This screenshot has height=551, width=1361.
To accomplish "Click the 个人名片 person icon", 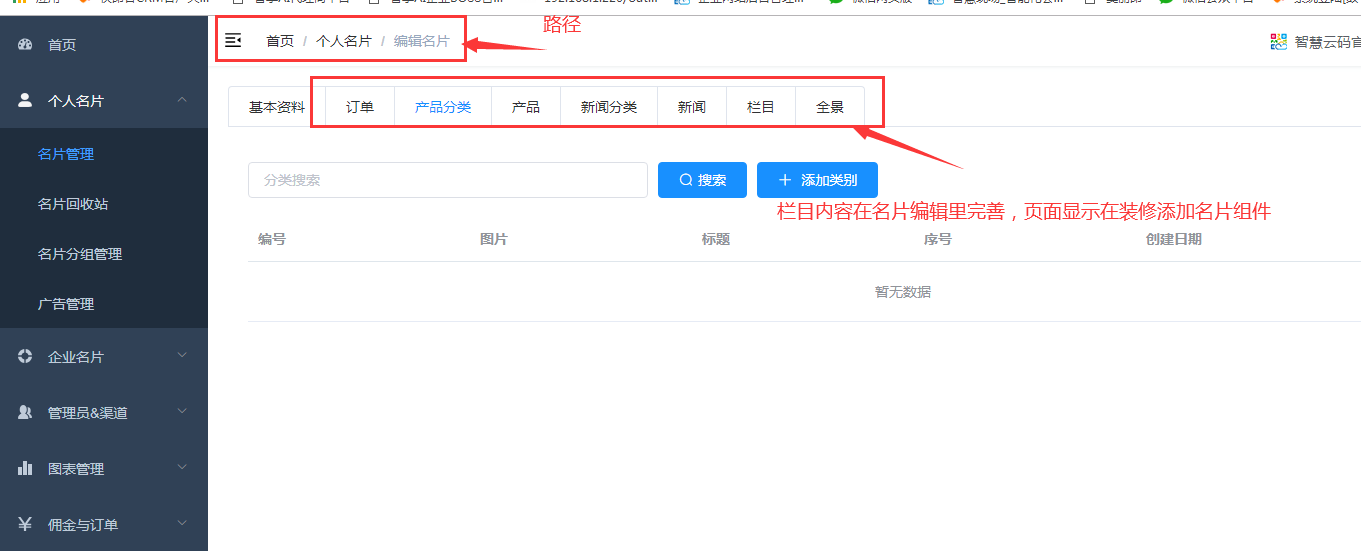I will (x=25, y=100).
